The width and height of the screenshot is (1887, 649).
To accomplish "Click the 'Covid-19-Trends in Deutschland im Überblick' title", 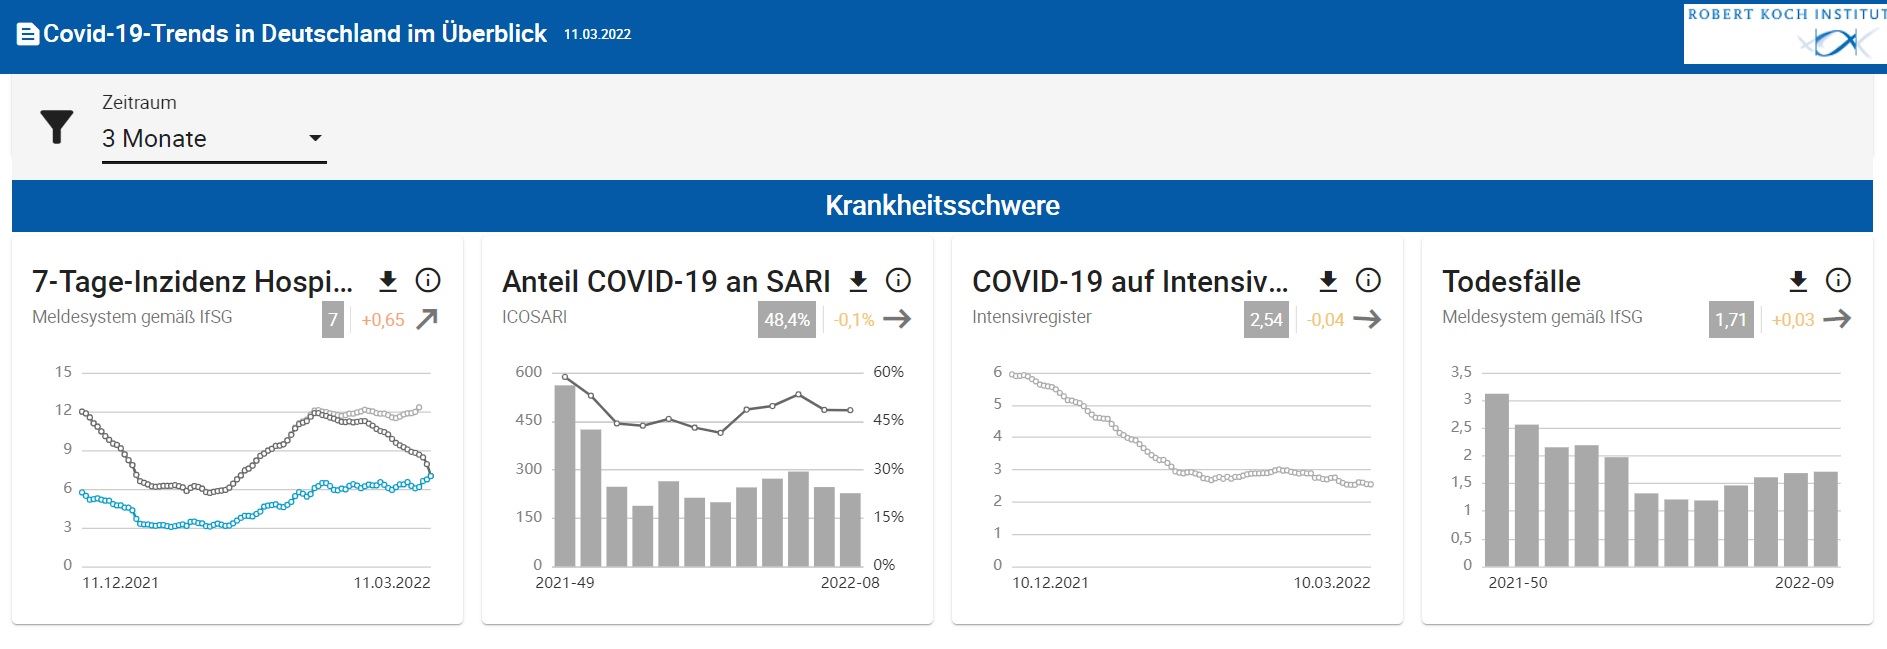I will point(295,34).
